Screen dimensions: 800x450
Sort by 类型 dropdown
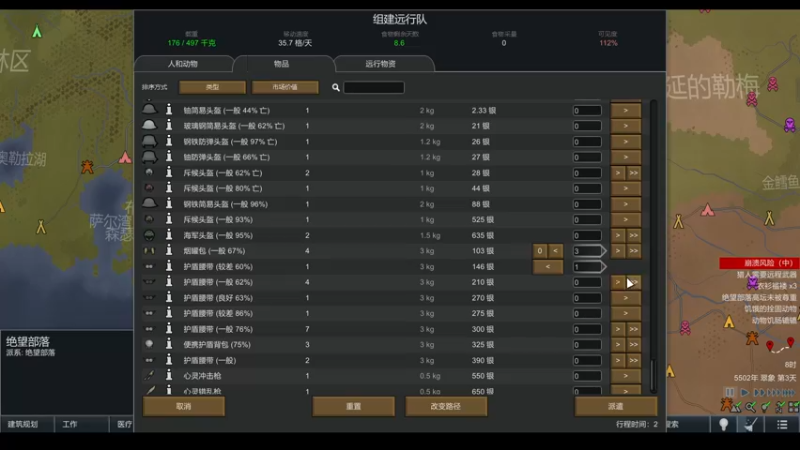212,87
